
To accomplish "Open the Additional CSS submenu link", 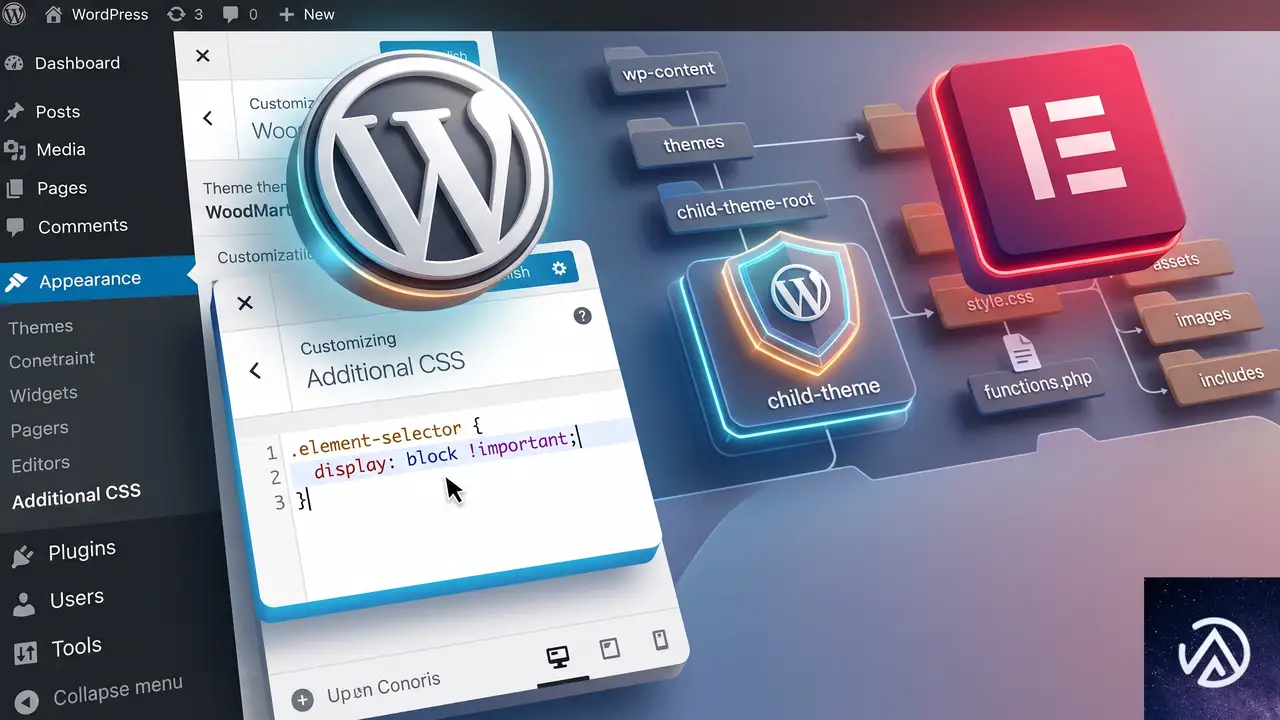I will pos(76,495).
